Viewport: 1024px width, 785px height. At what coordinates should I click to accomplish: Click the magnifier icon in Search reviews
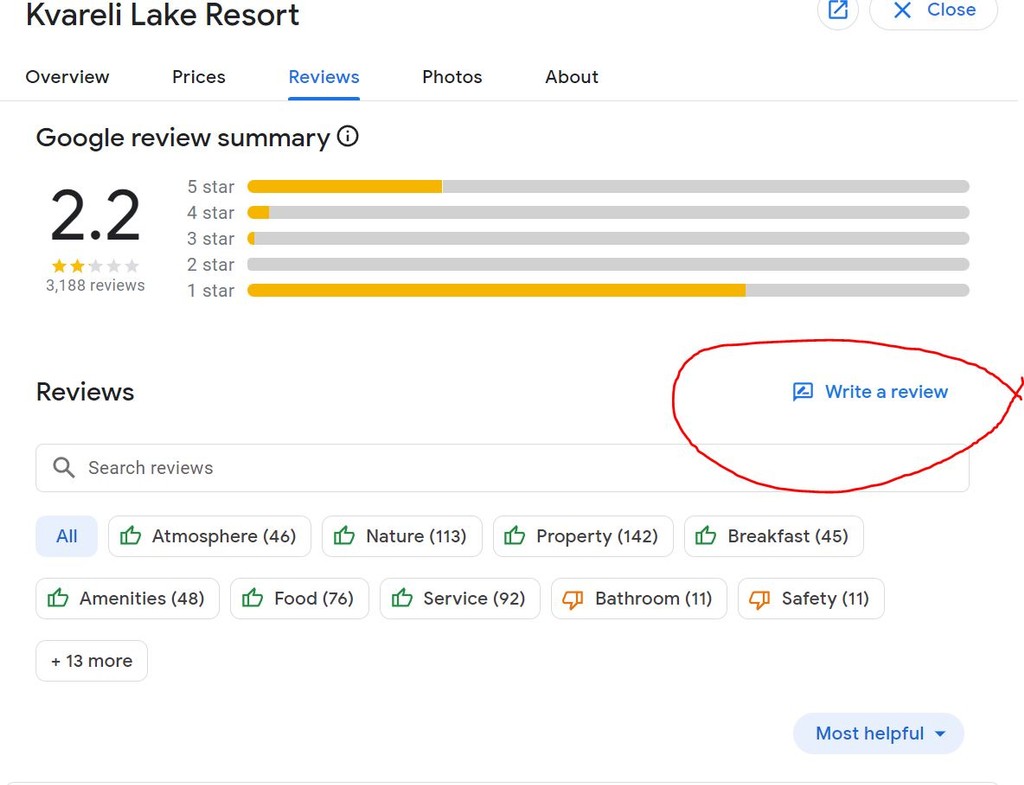coord(63,468)
